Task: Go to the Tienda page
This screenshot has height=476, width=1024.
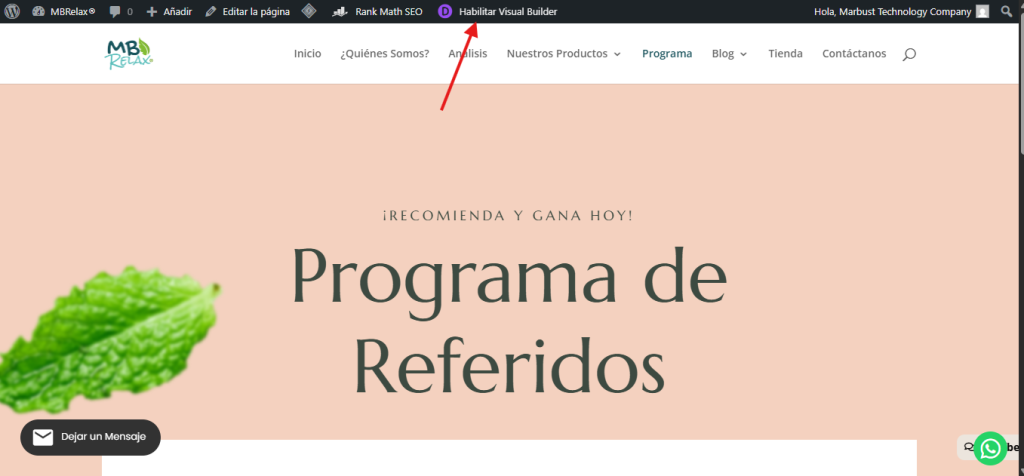Action: [786, 54]
